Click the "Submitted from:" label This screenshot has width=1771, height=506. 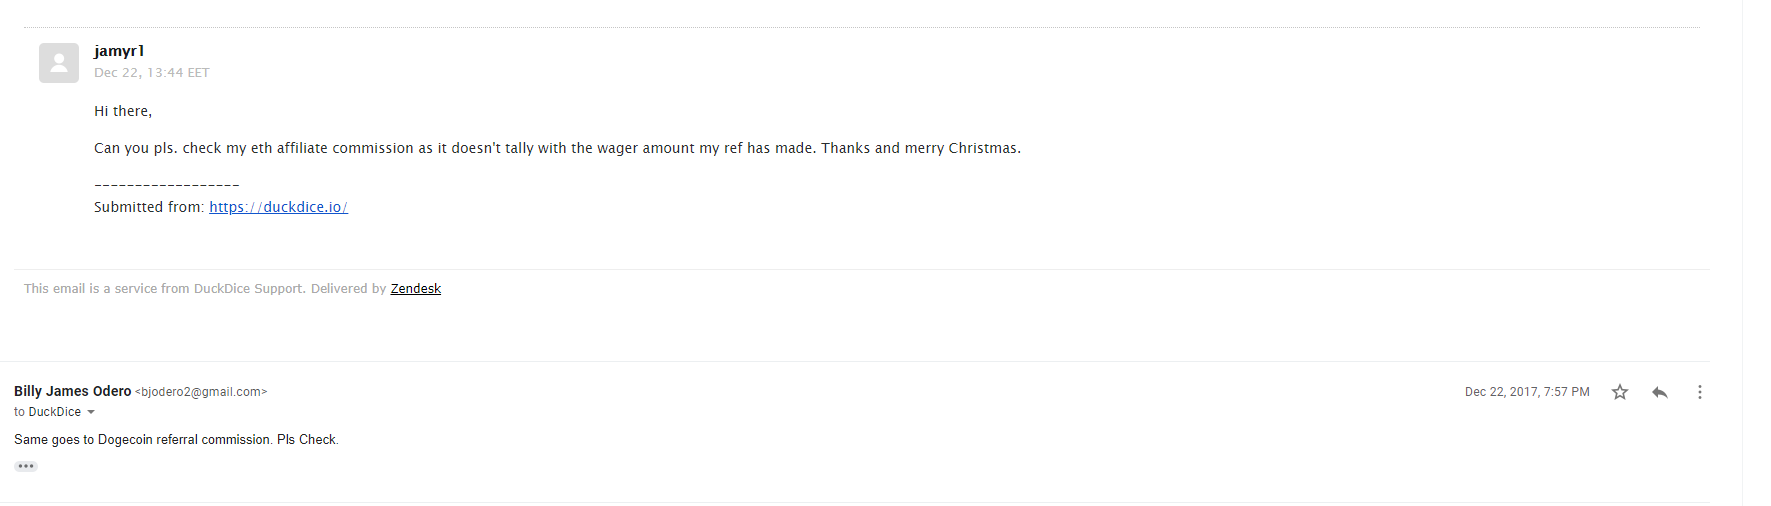tap(149, 207)
